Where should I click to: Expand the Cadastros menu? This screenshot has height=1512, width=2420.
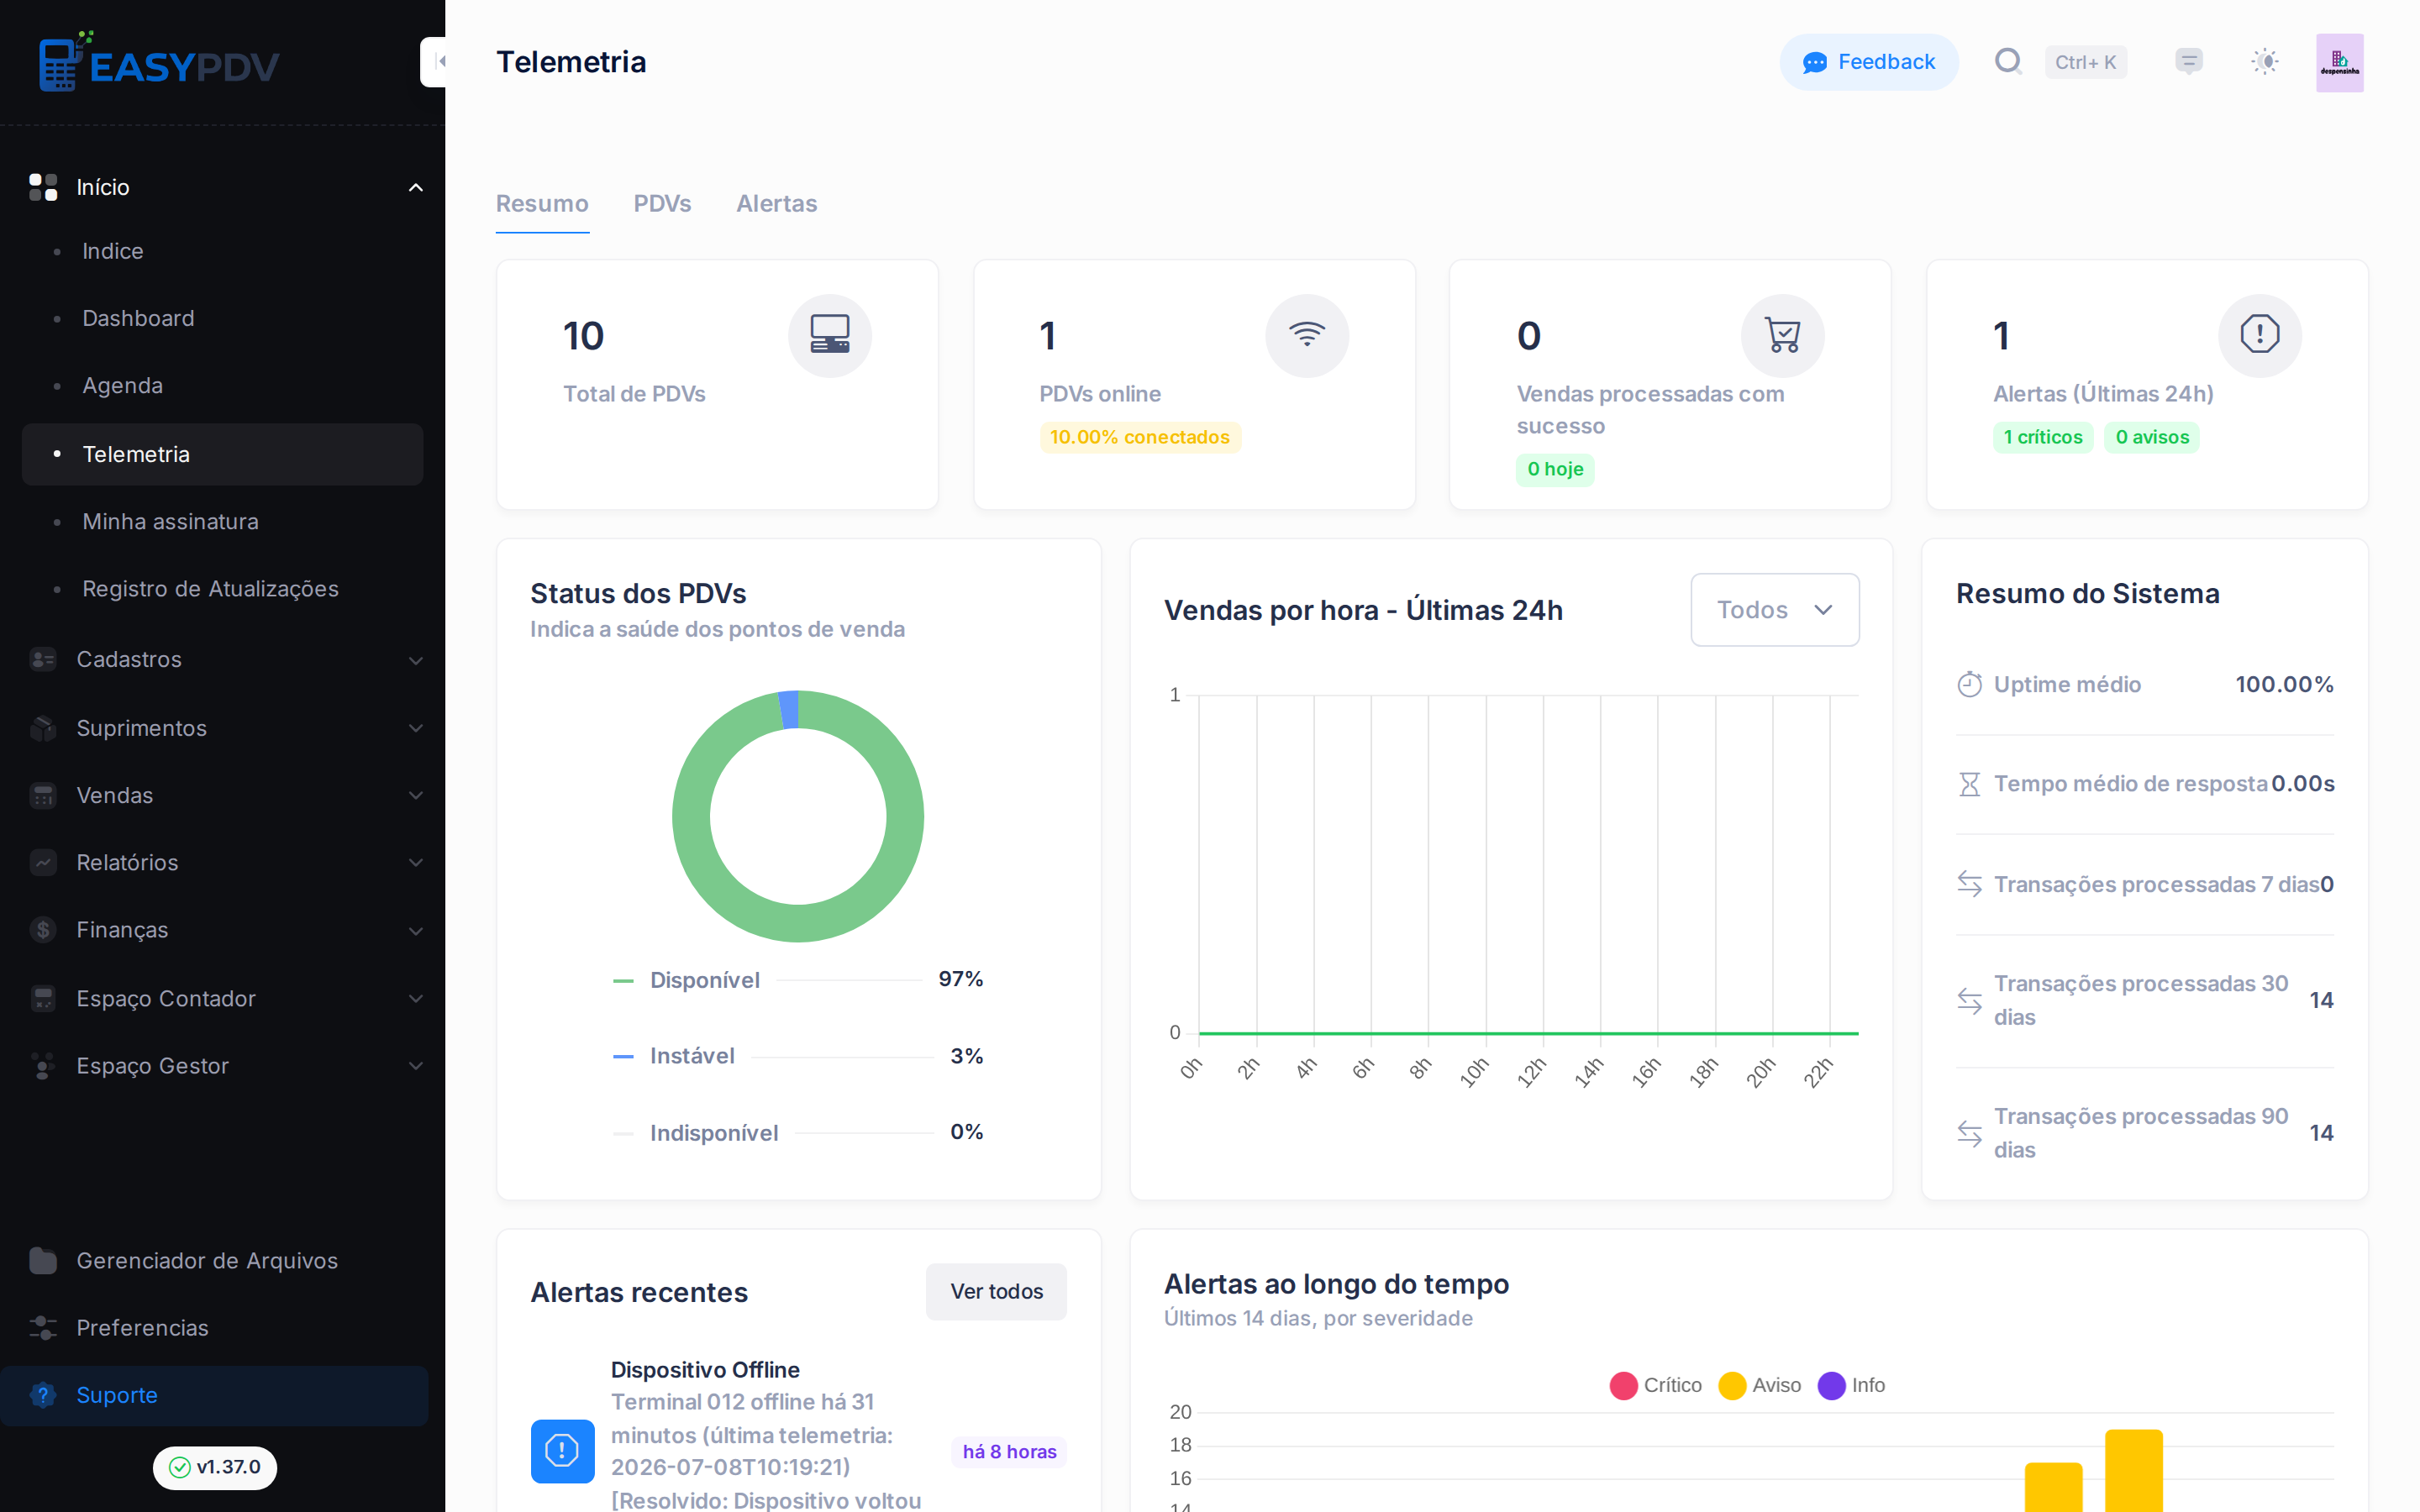(415, 660)
